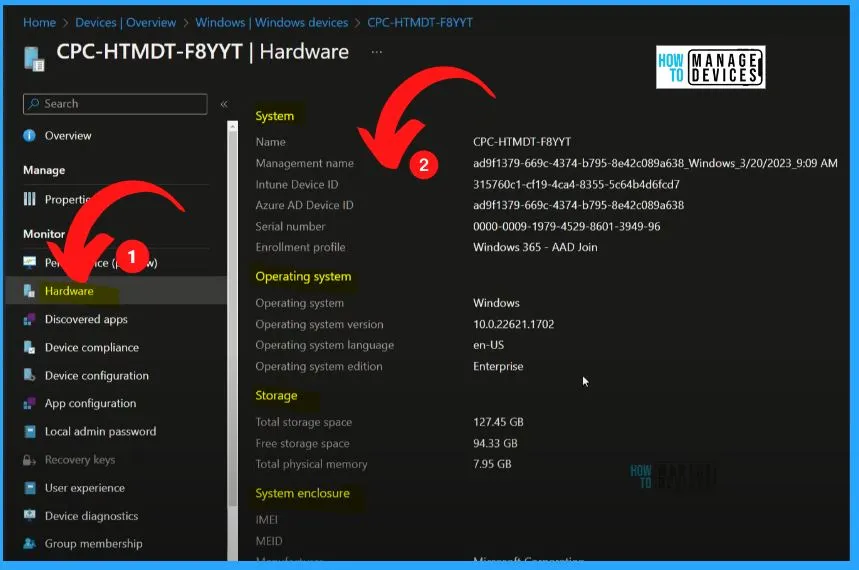Click the Recovery keys lock icon
Screen dimensions: 859x570
tap(30, 460)
